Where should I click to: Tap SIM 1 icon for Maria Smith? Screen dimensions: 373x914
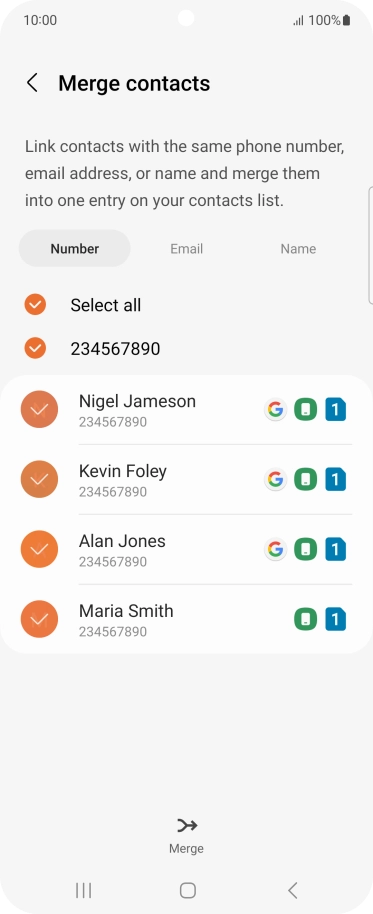[336, 620]
